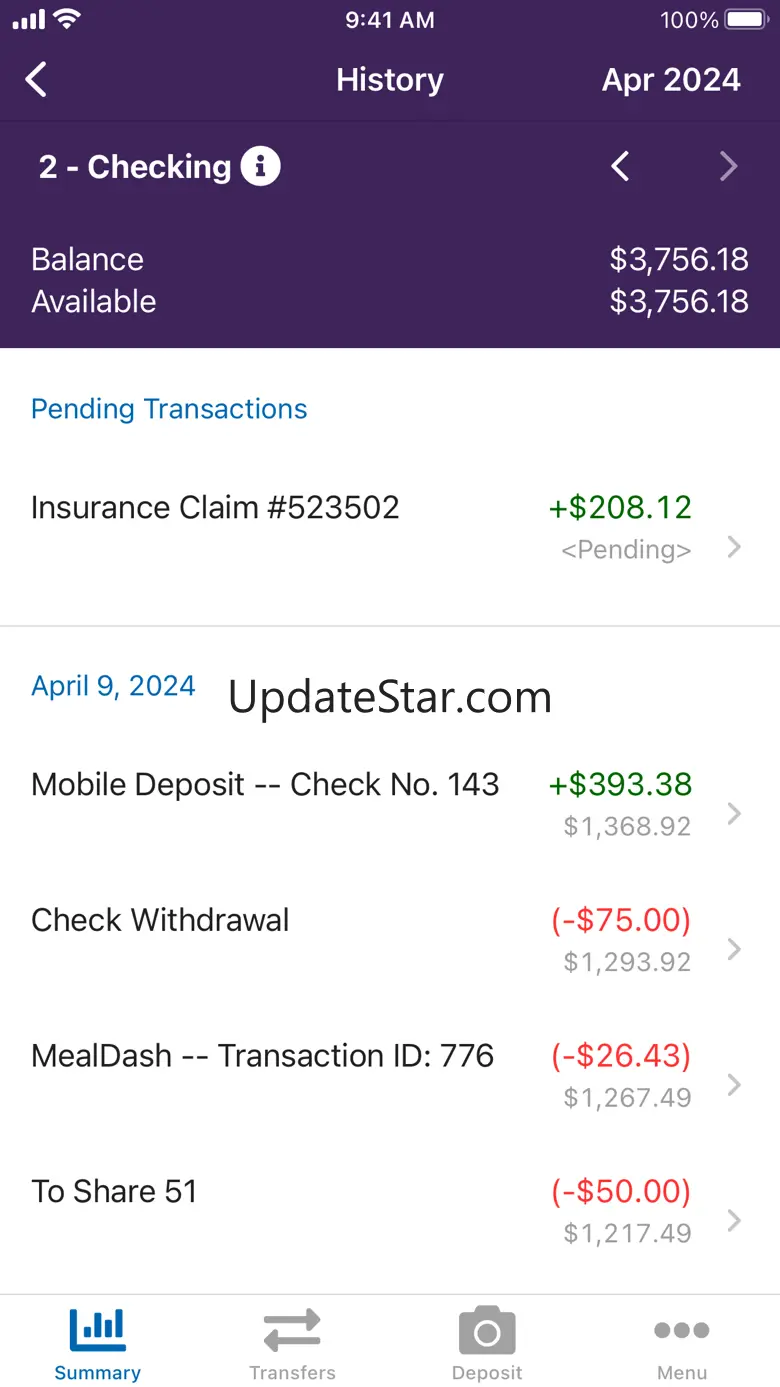
Task: Expand the Check Withdrawal row chevron
Action: pyautogui.click(x=734, y=949)
